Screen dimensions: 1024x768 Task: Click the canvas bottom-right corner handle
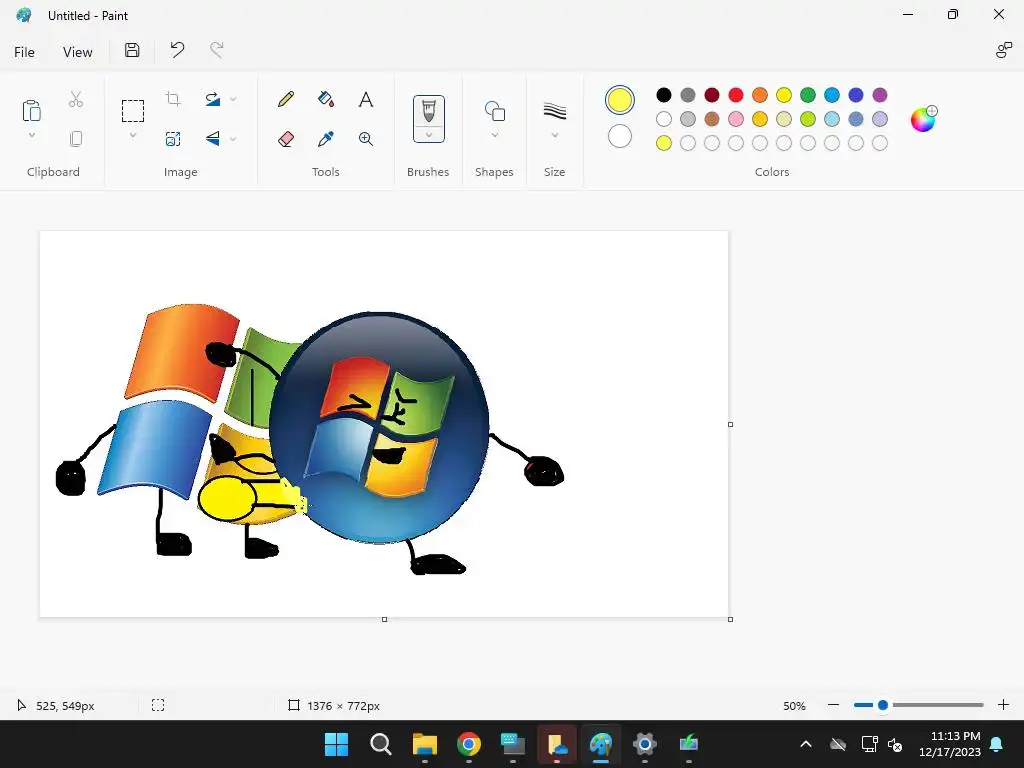(x=730, y=619)
